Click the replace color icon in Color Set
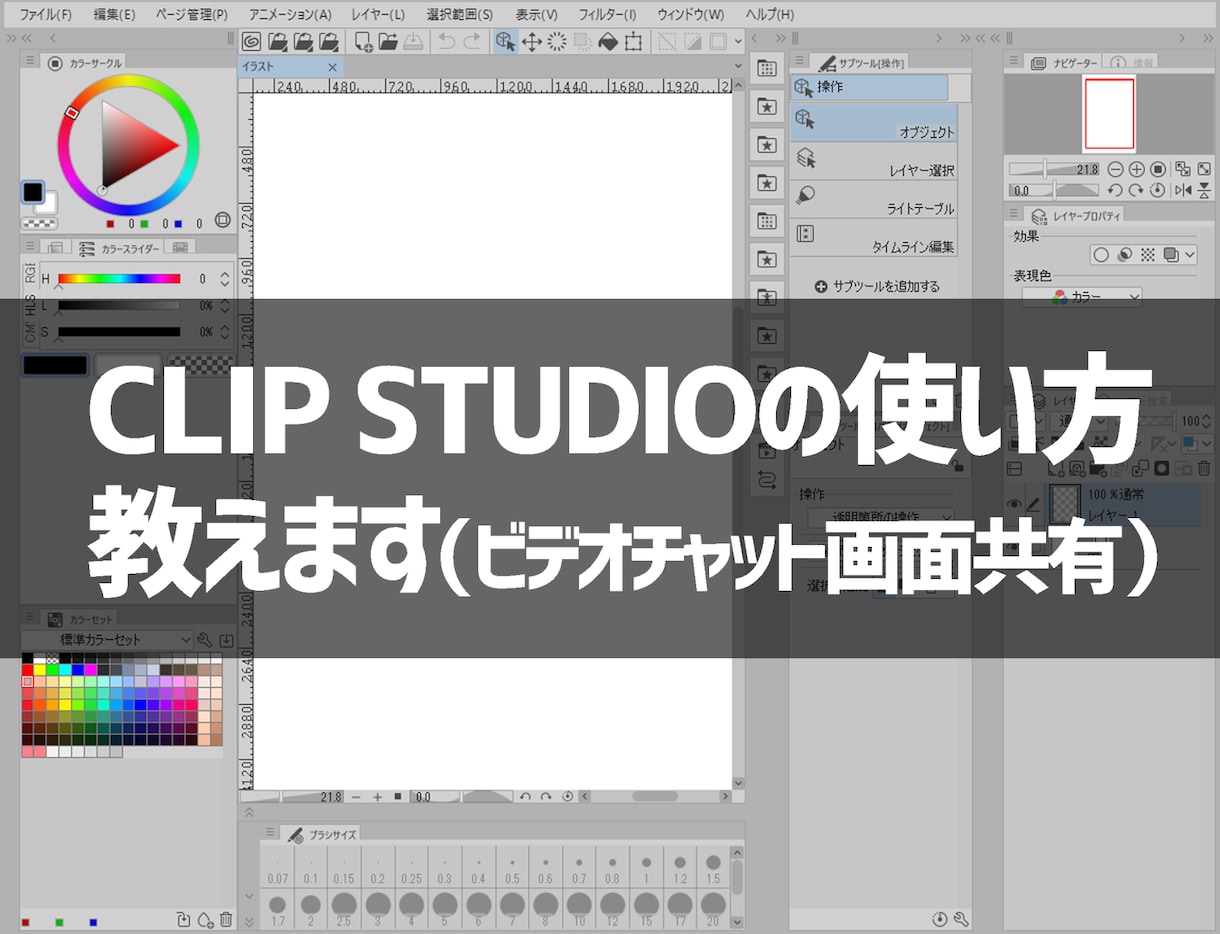1220x934 pixels. 183,920
